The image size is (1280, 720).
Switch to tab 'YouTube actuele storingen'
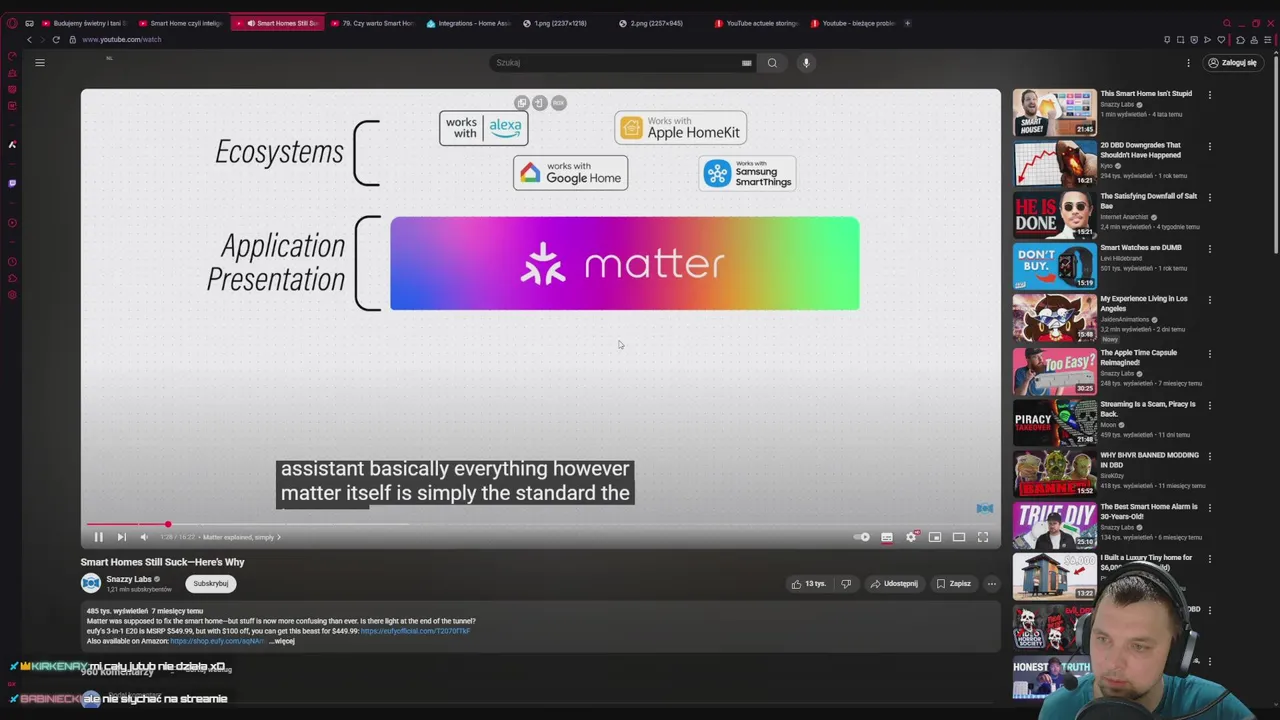pyautogui.click(x=756, y=23)
